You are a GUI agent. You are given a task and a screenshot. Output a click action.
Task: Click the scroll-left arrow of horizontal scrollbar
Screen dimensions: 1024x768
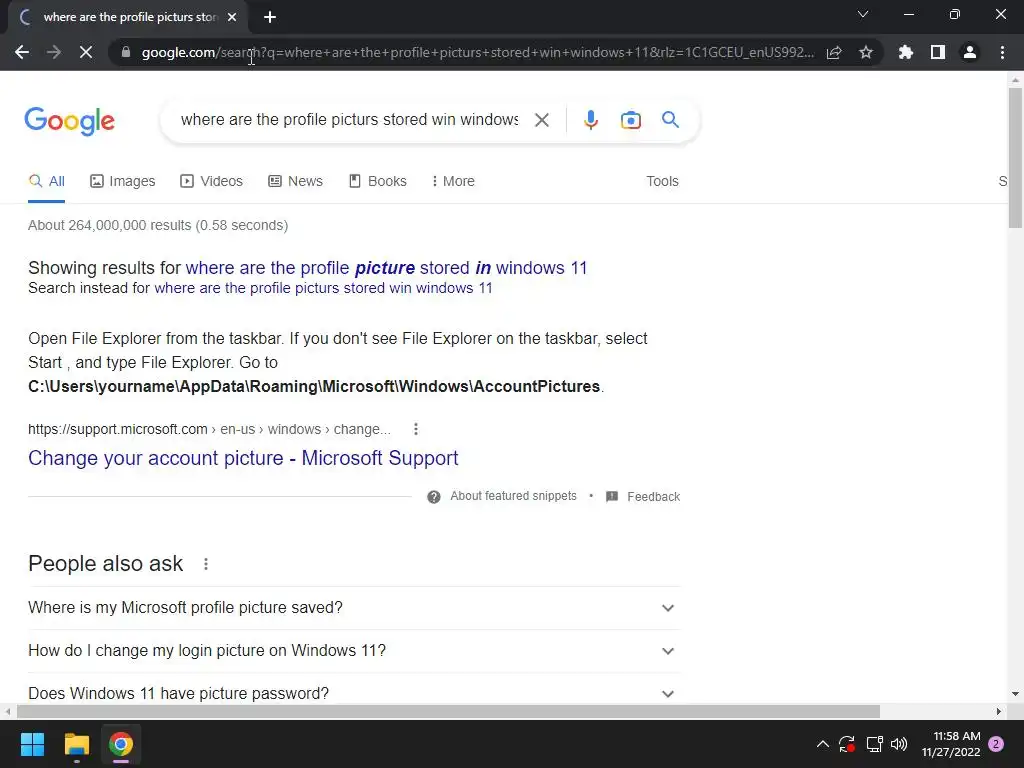coord(7,711)
